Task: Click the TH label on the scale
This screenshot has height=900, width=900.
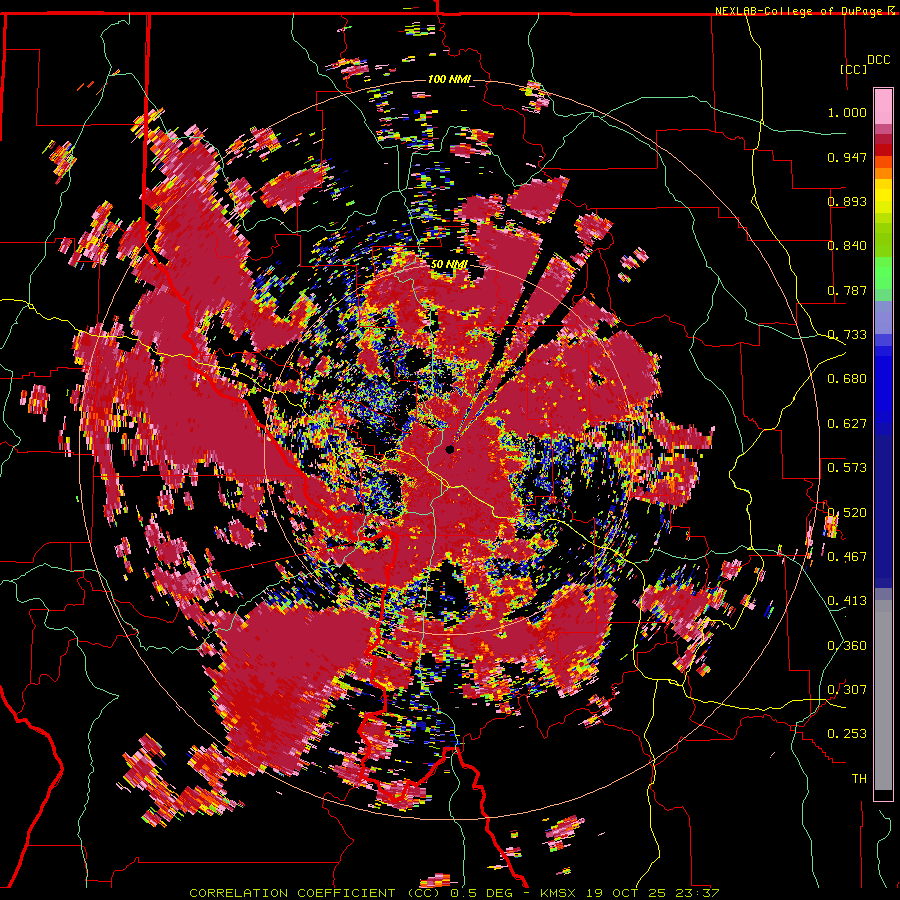Action: pyautogui.click(x=859, y=779)
